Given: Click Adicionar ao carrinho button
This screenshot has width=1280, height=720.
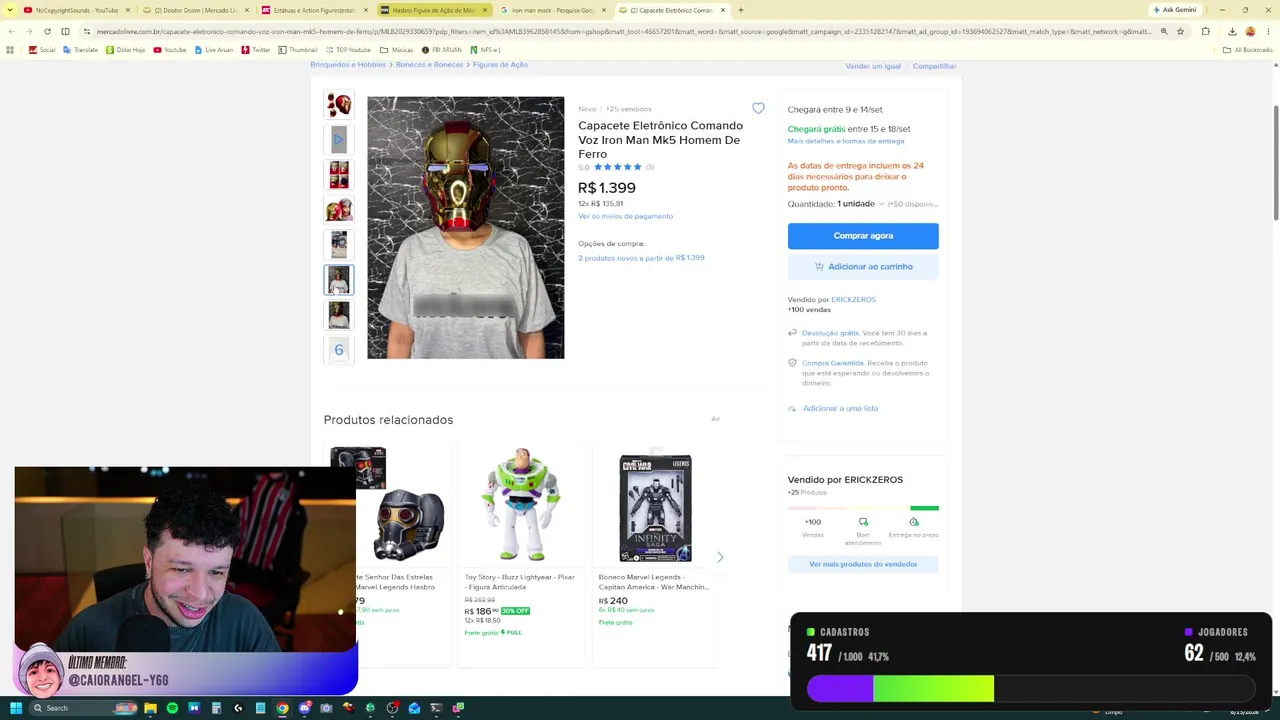Looking at the screenshot, I should pos(863,267).
